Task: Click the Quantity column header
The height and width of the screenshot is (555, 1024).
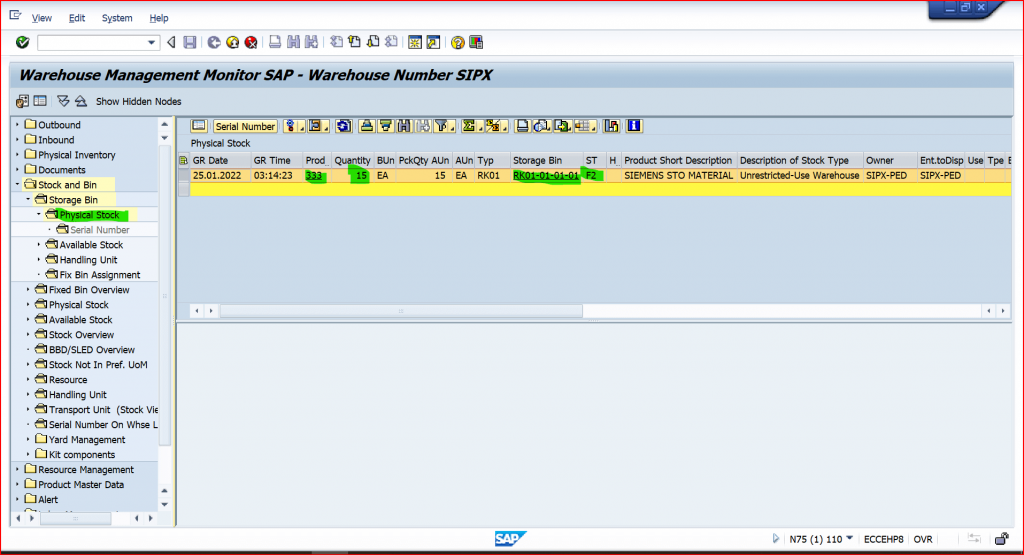Action: coord(352,161)
